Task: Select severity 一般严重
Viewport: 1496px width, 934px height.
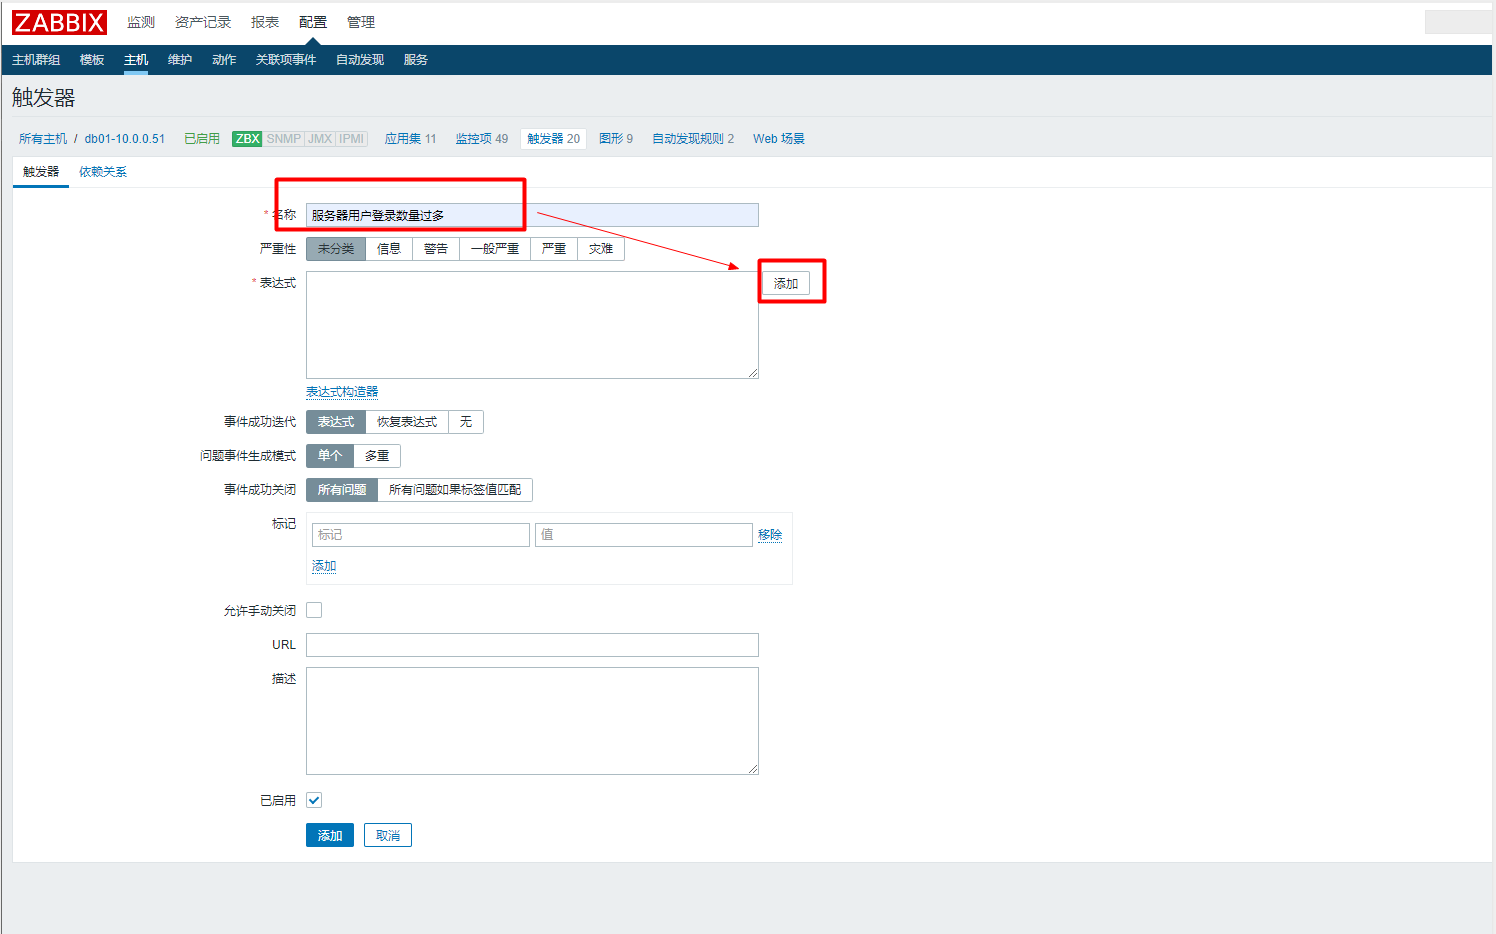Action: [x=495, y=249]
